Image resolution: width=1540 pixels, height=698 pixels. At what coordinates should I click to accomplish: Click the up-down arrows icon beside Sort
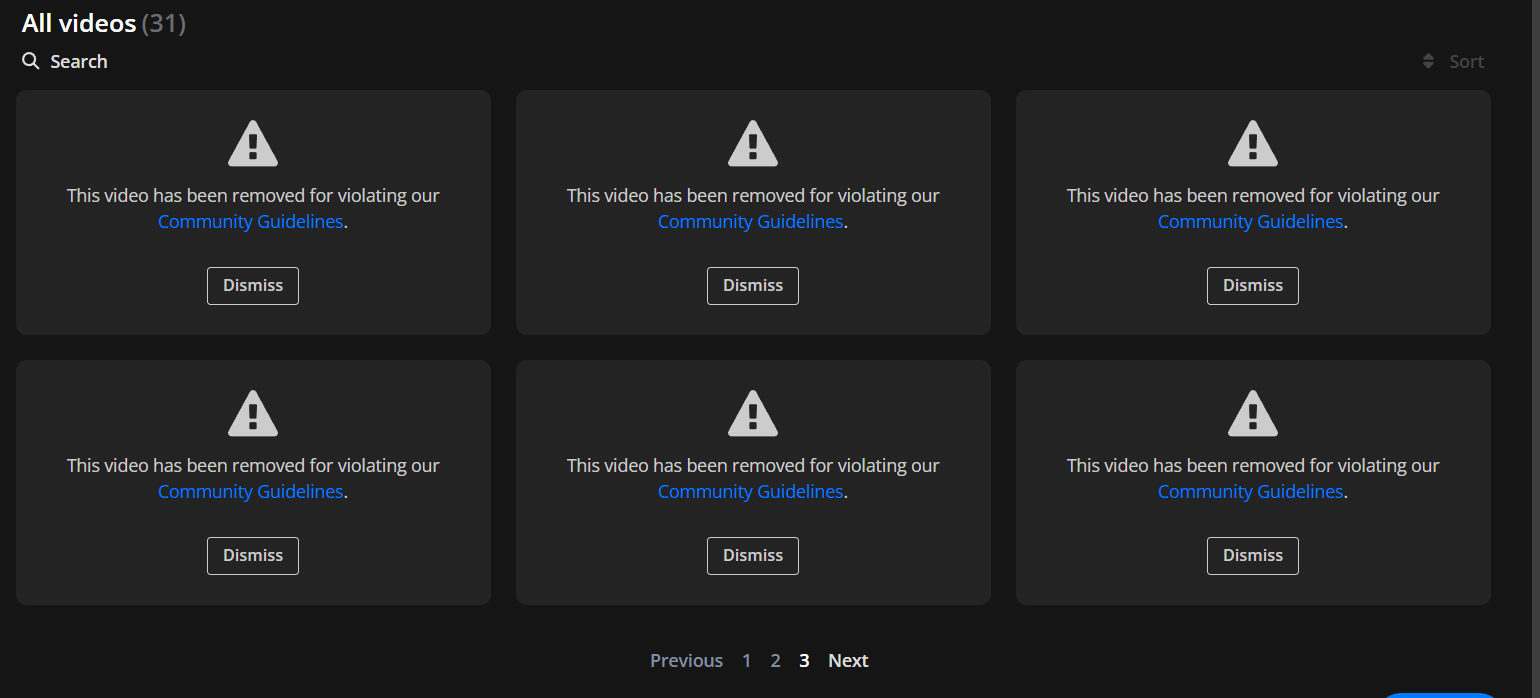click(1428, 62)
